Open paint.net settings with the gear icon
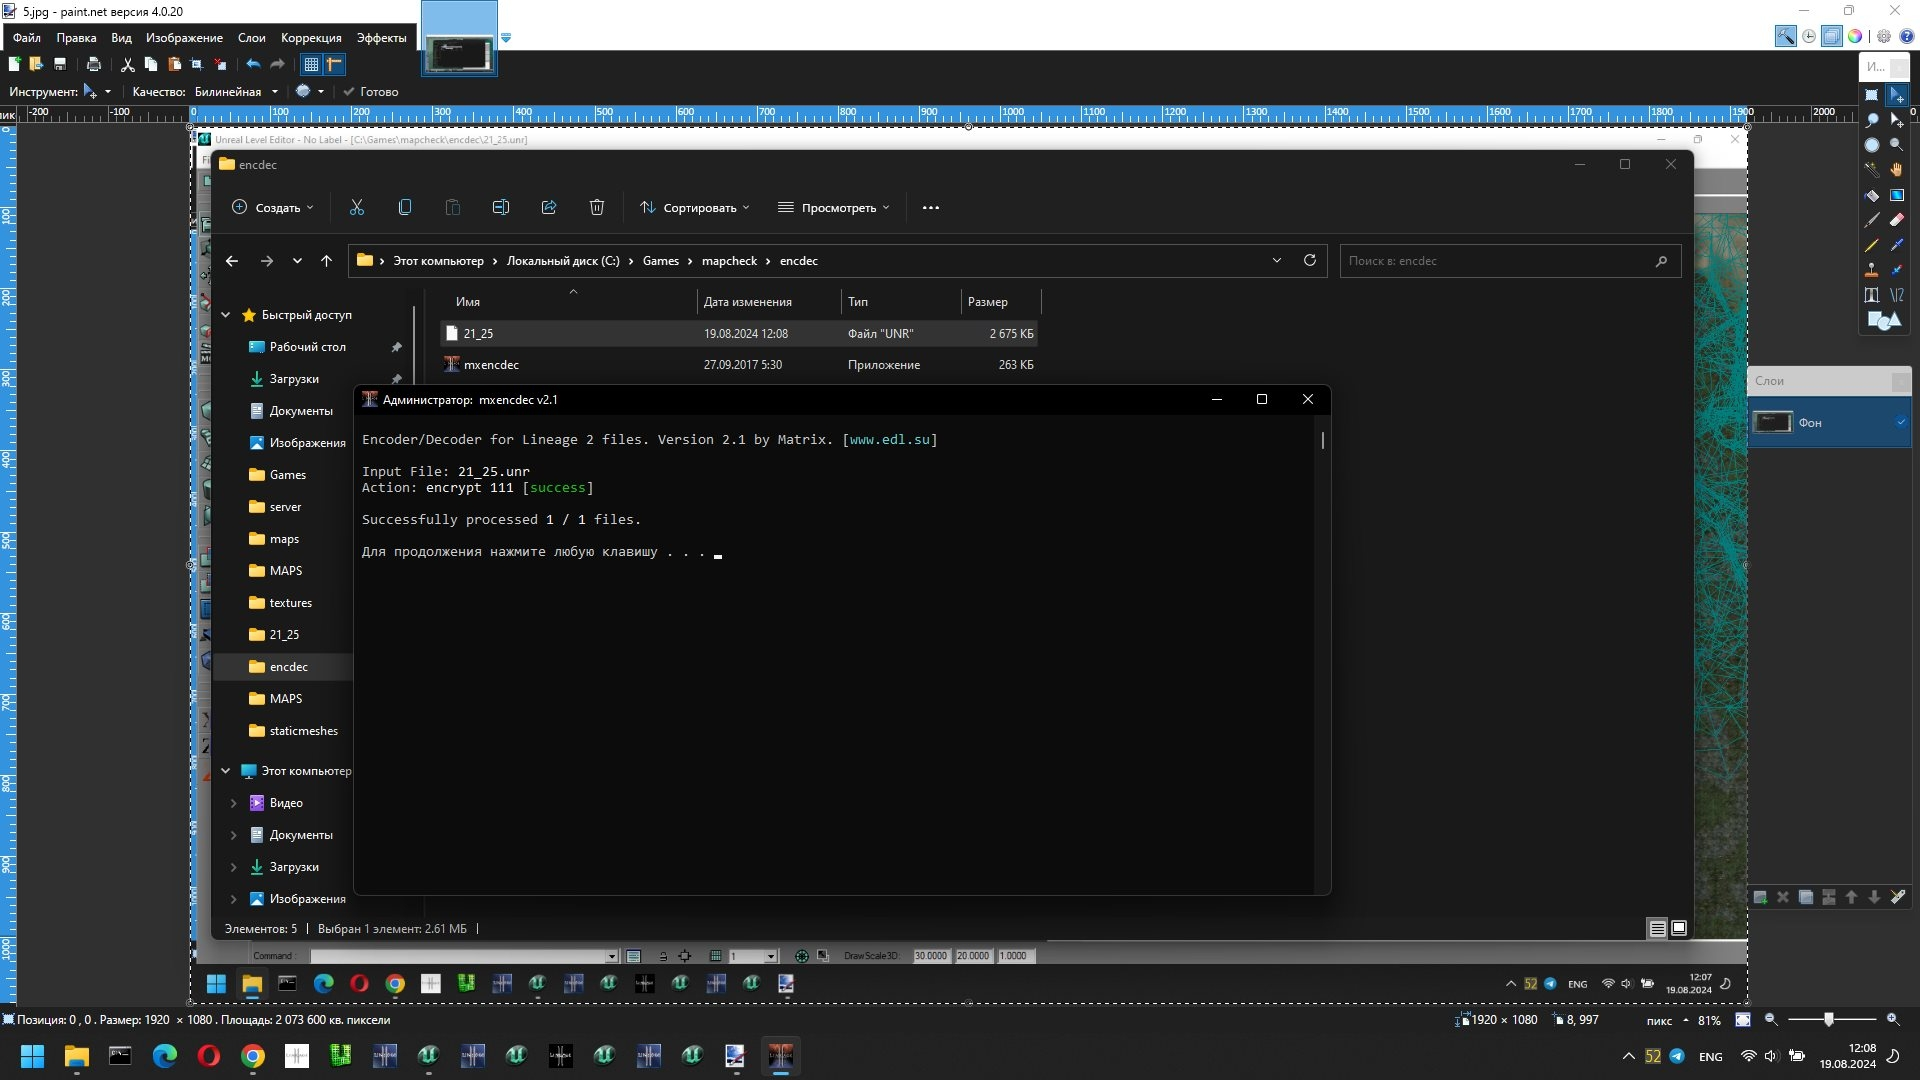Image resolution: width=1920 pixels, height=1080 pixels. [x=1884, y=36]
